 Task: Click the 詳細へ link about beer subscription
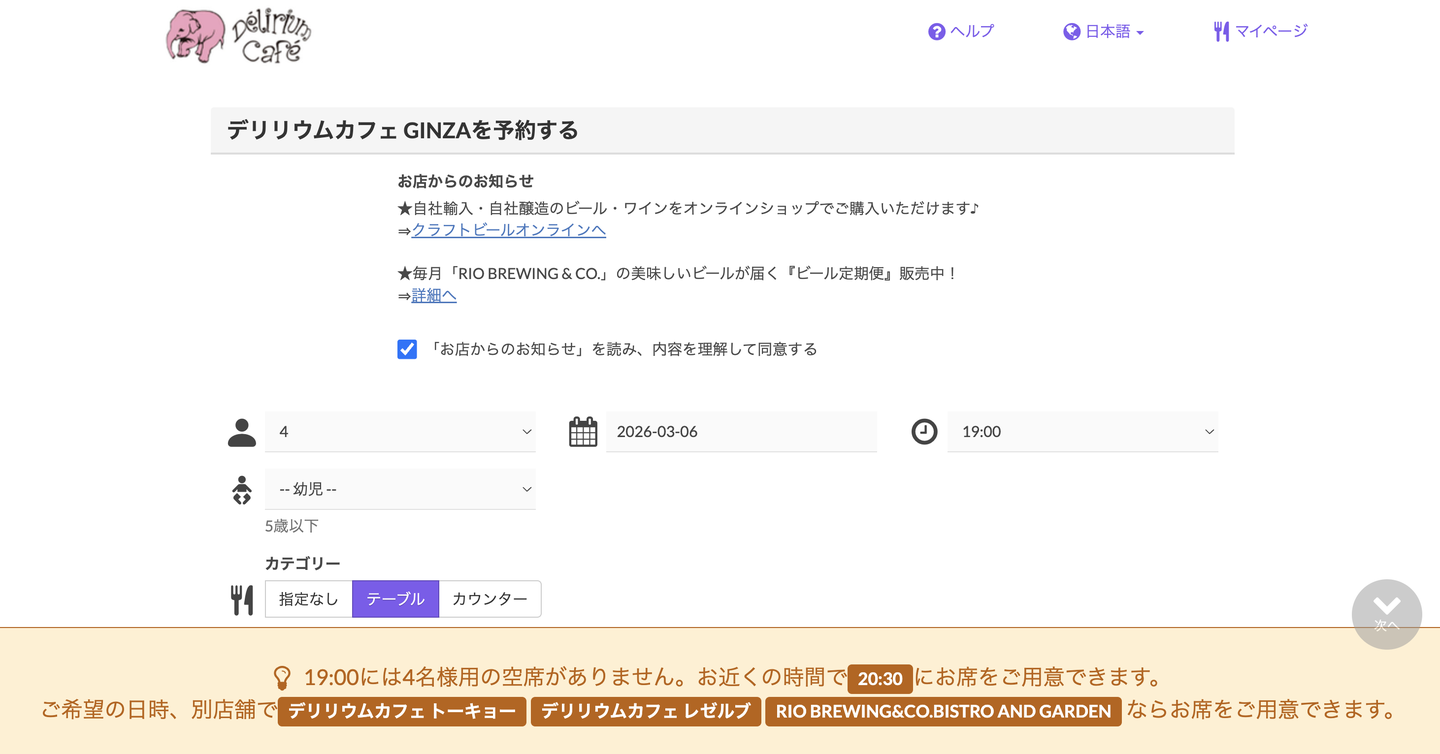[433, 295]
